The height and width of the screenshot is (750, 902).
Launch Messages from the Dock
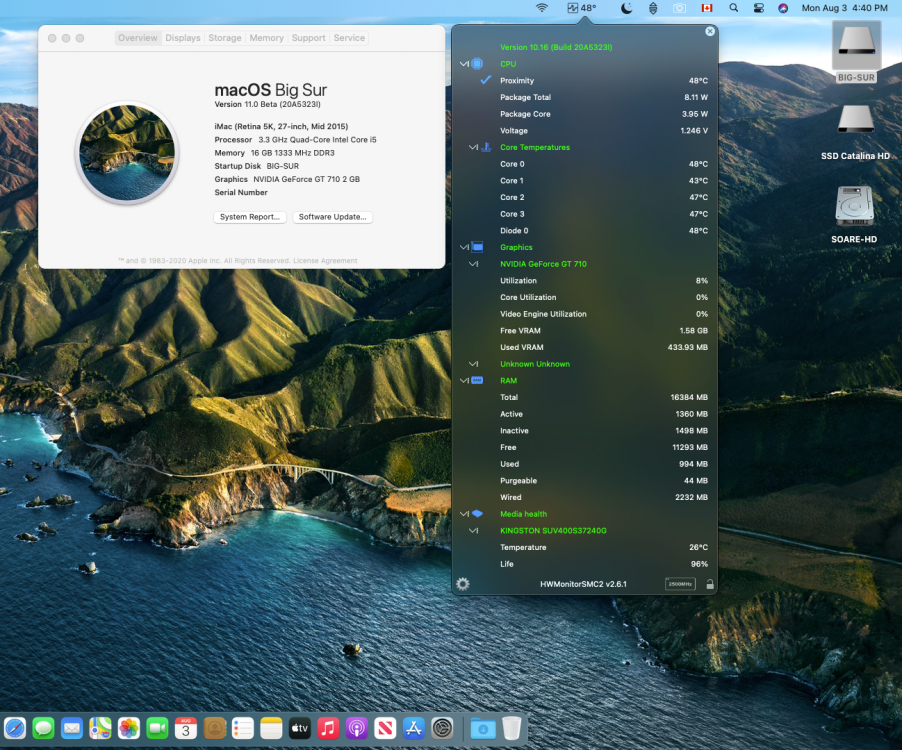(x=43, y=728)
